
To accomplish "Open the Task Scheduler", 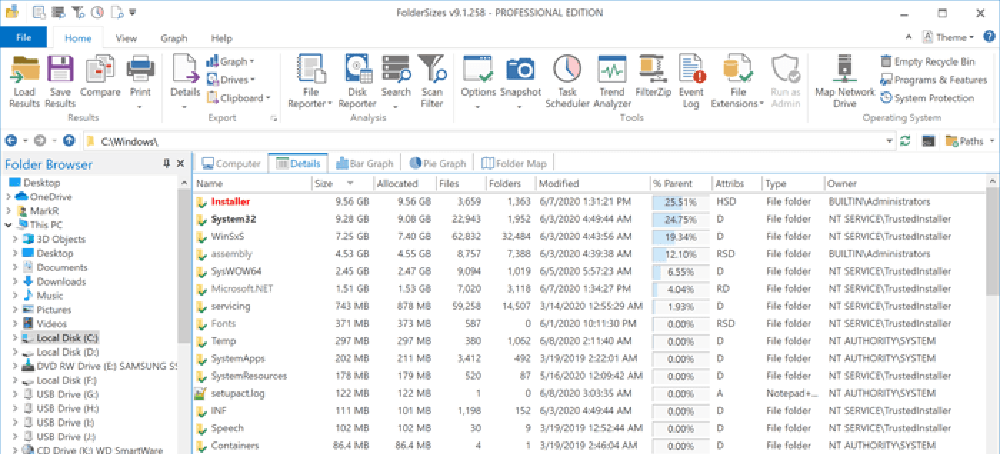I will pyautogui.click(x=567, y=81).
